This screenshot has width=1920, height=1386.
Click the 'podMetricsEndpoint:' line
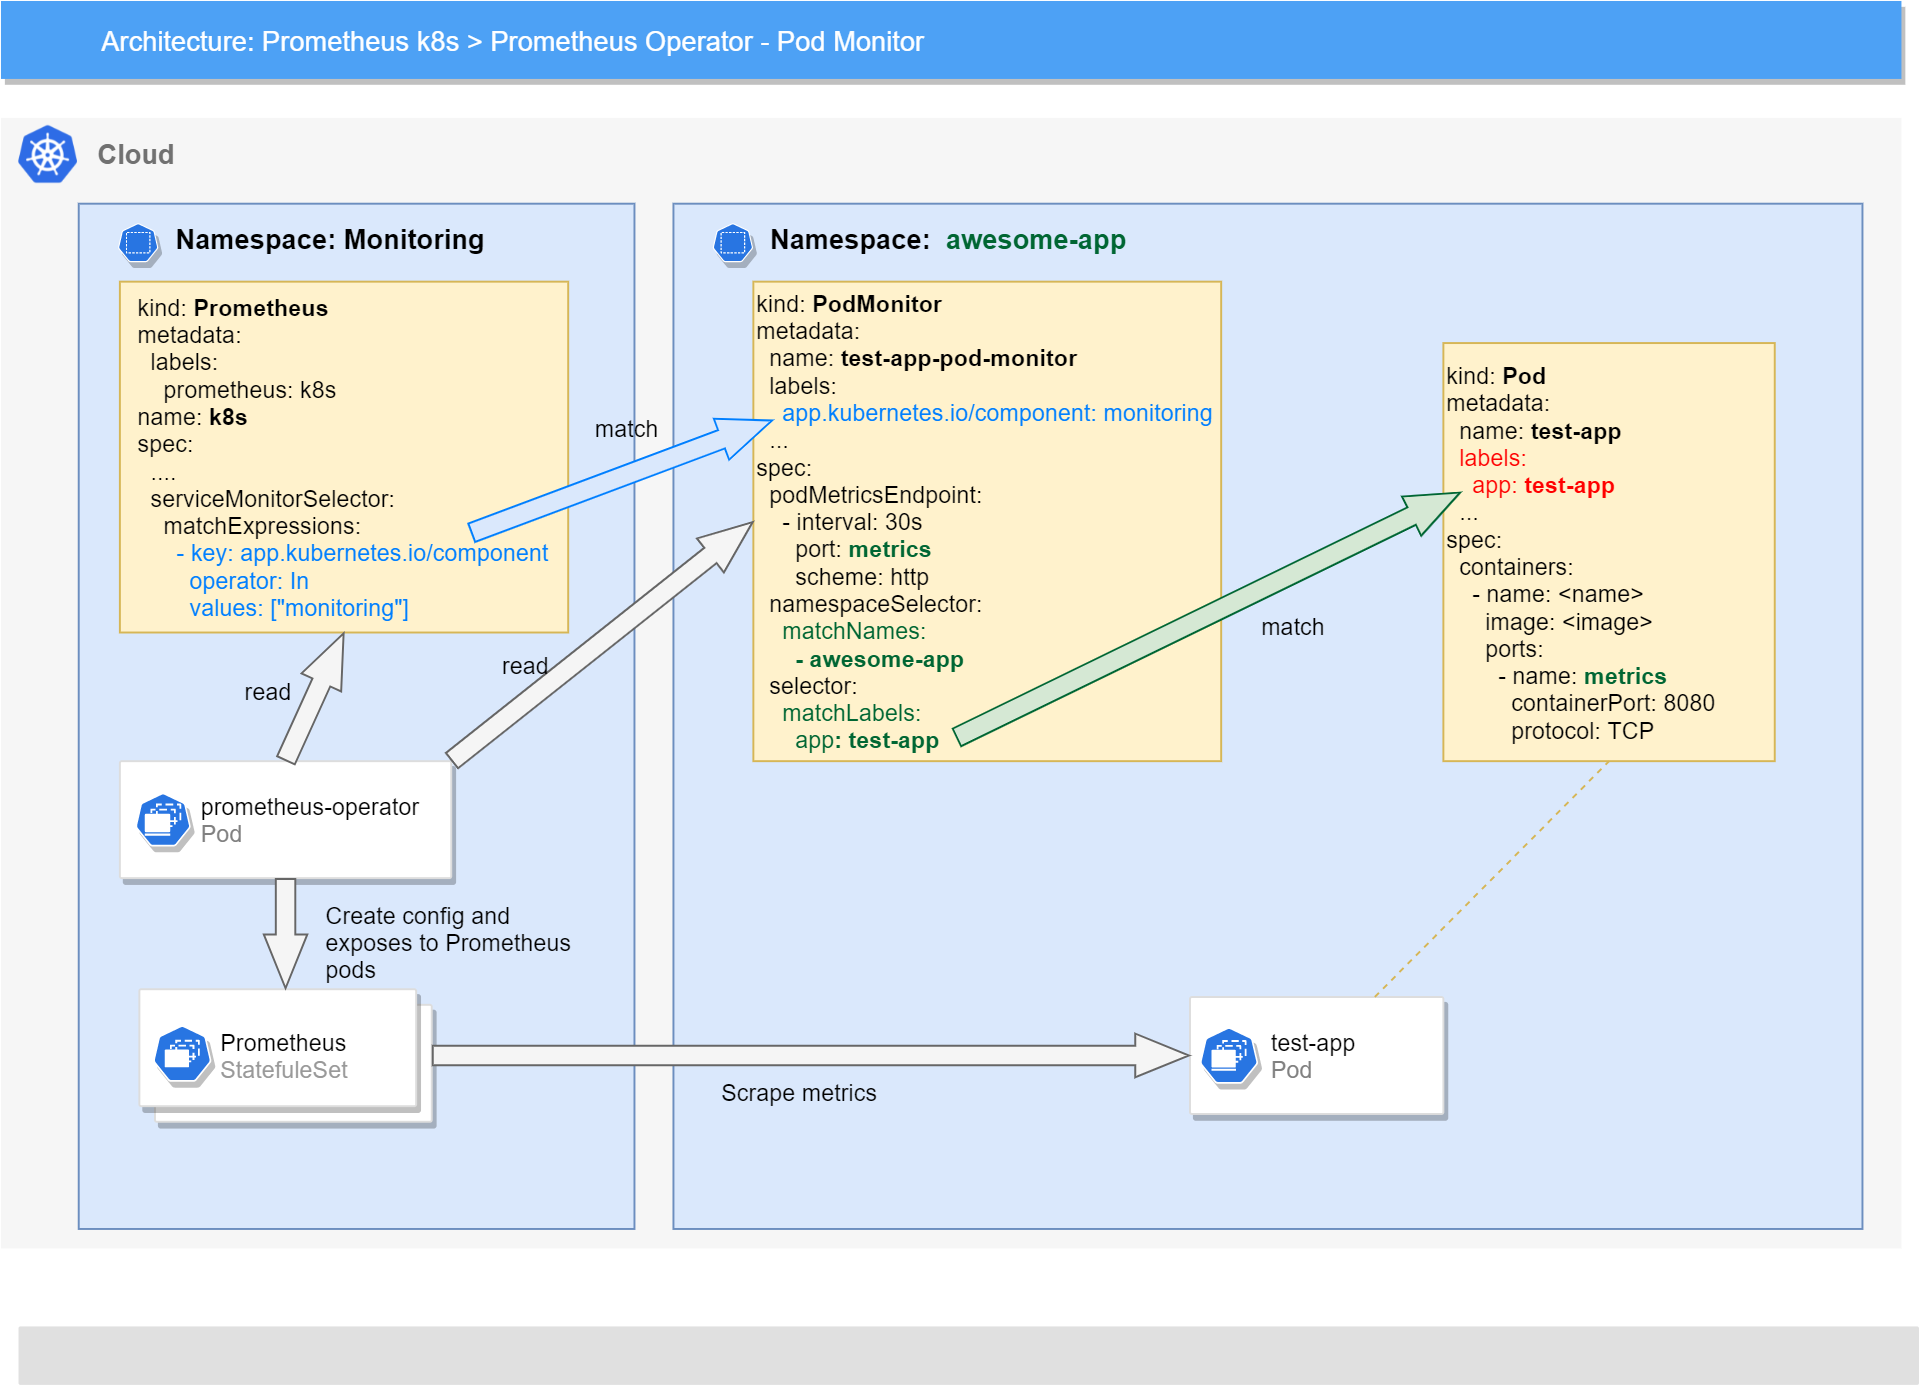coord(875,495)
